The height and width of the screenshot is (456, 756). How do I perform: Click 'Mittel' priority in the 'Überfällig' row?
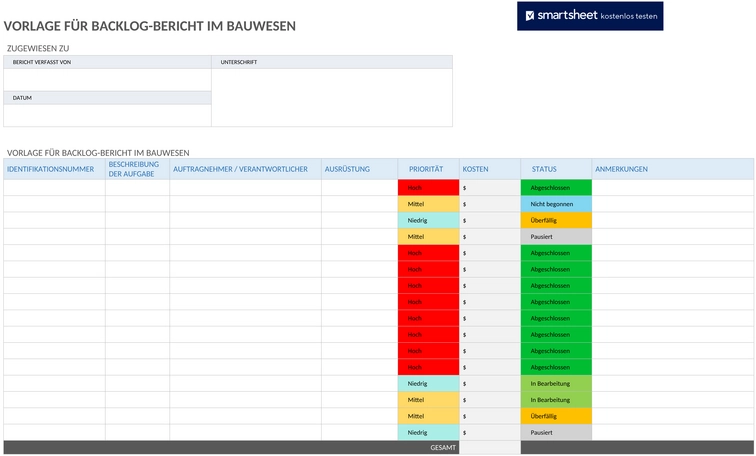click(429, 416)
